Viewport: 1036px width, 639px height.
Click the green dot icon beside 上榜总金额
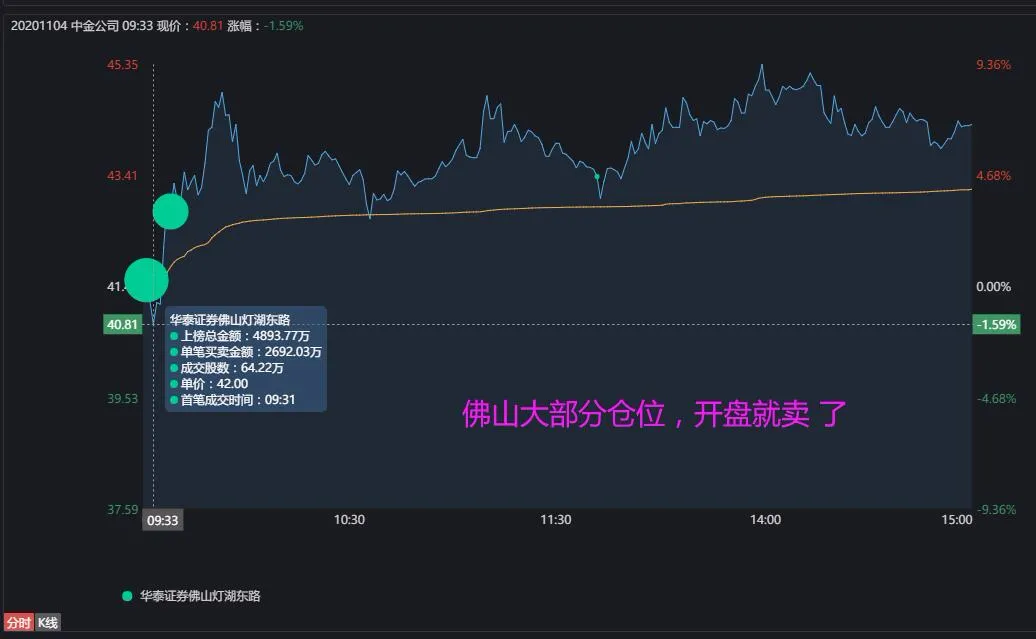[x=173, y=335]
